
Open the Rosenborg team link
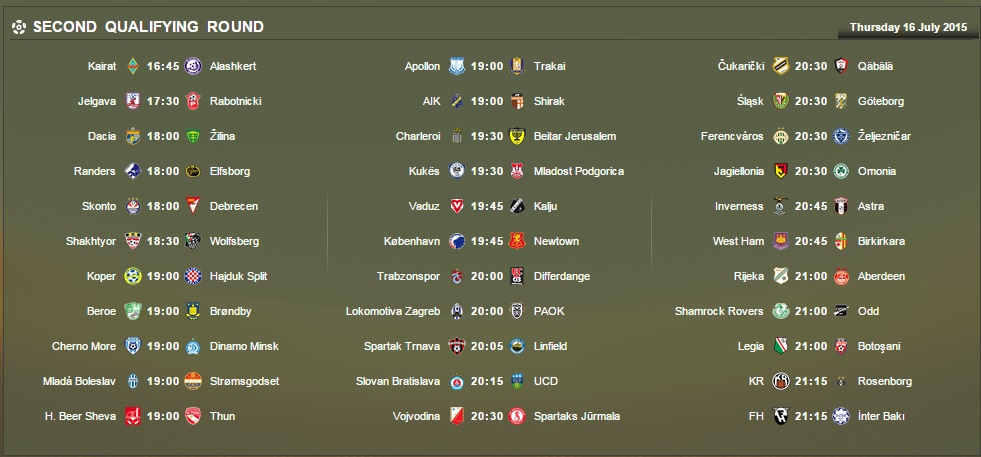pos(884,381)
